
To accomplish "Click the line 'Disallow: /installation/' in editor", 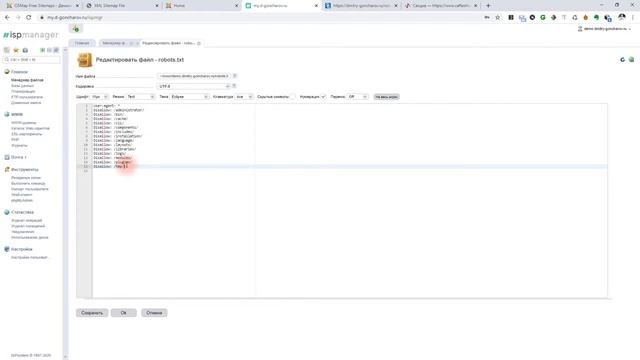I will pos(118,136).
